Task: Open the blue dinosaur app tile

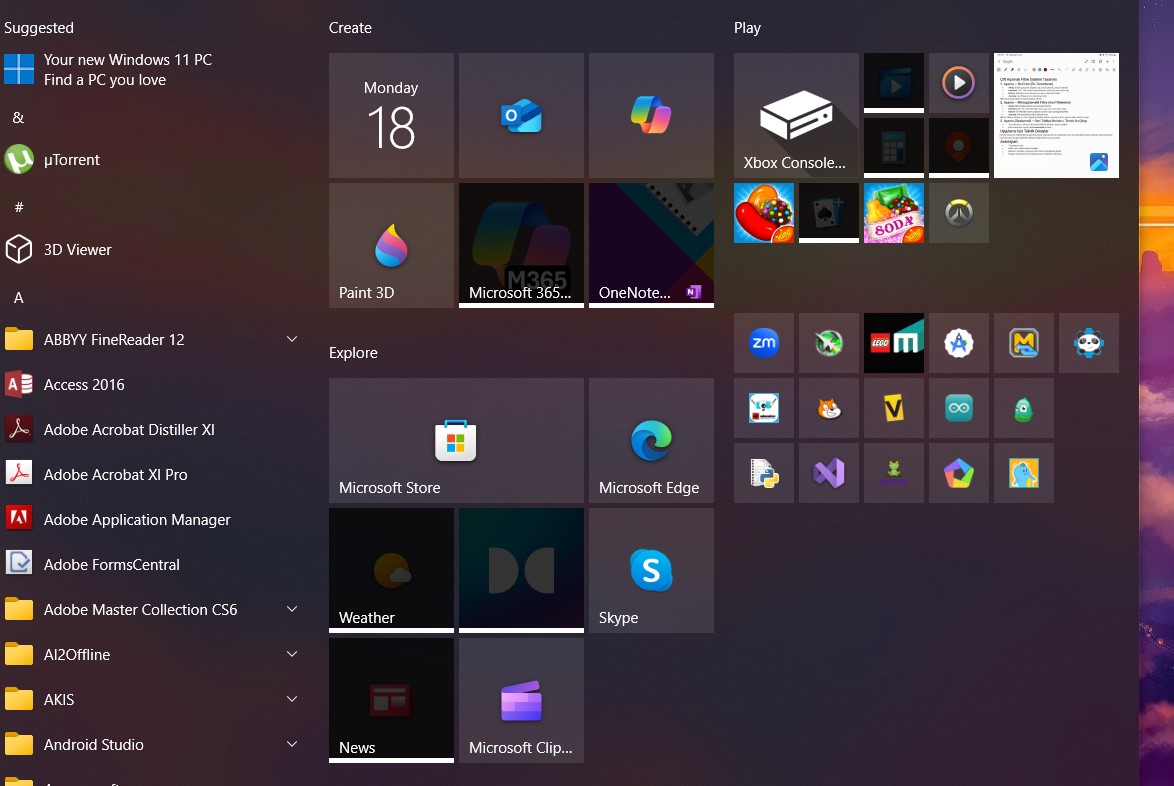Action: pyautogui.click(x=1024, y=473)
